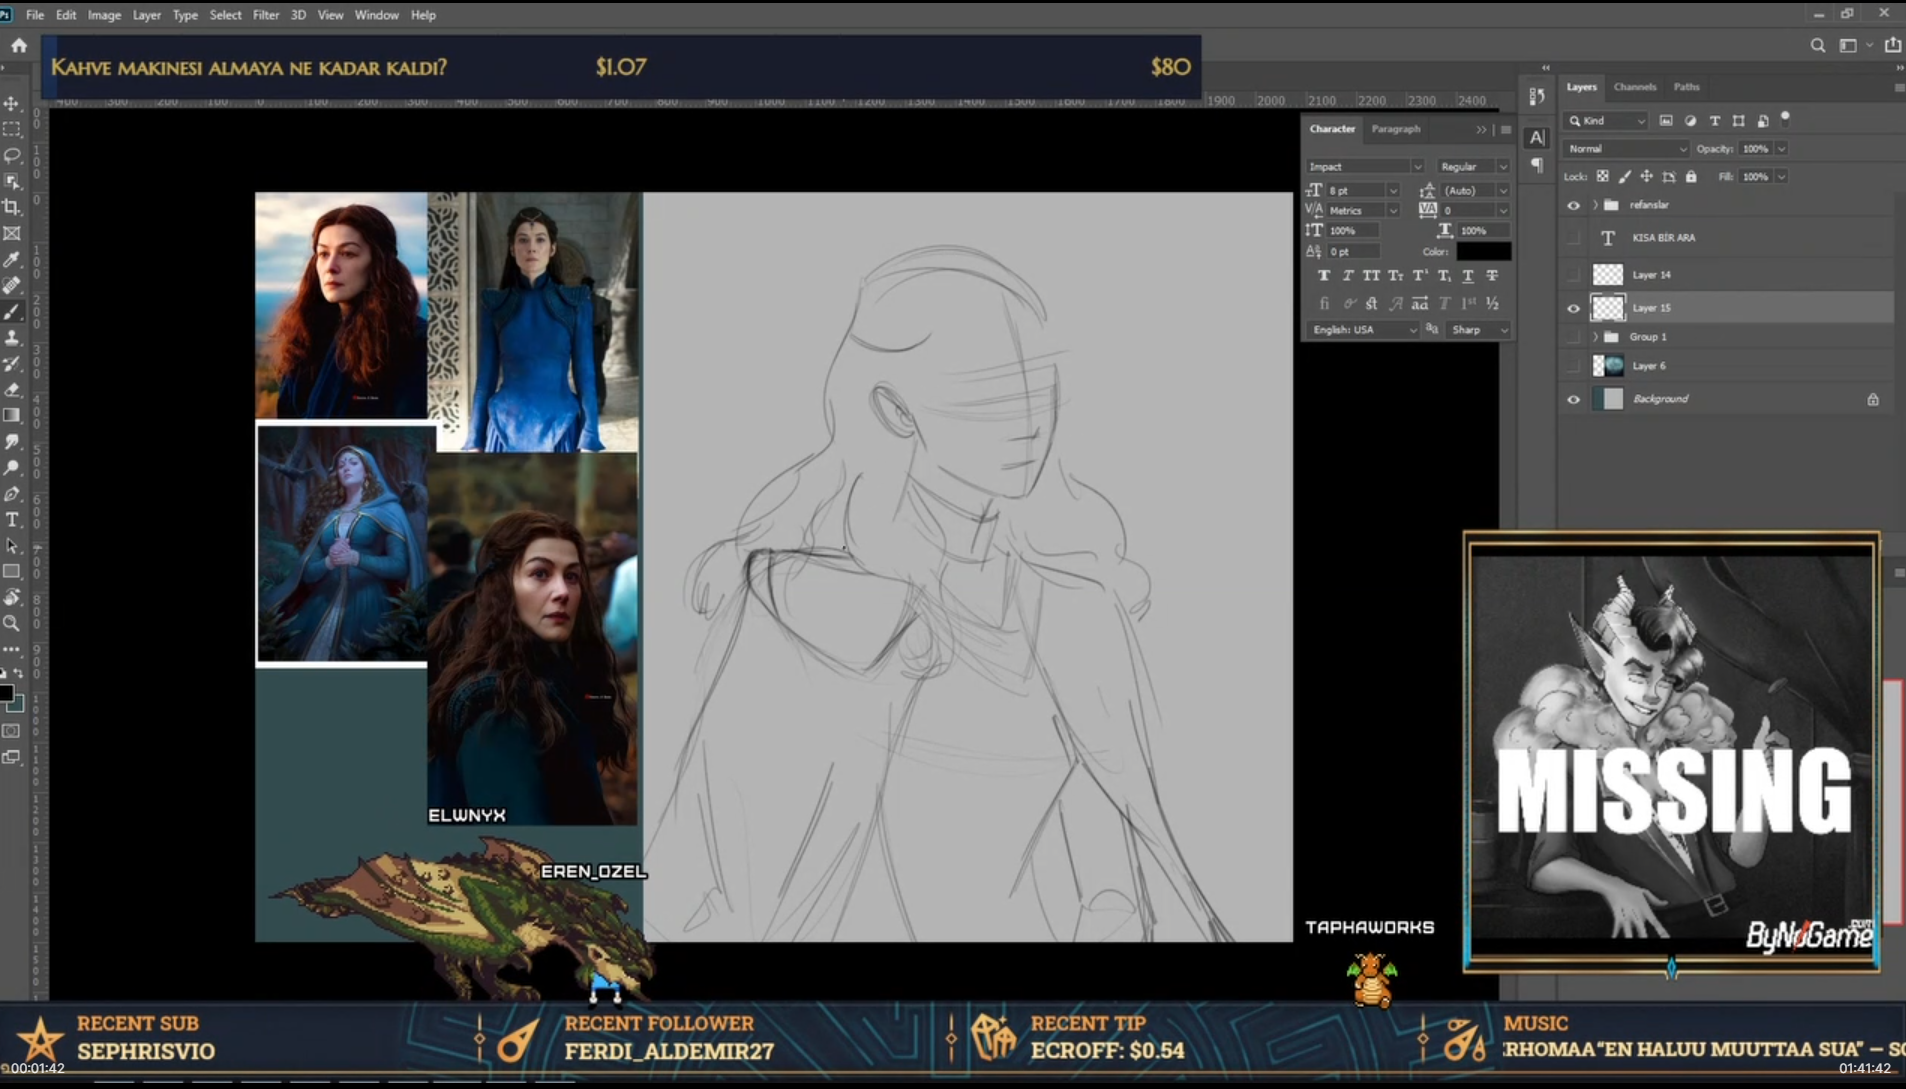Image resolution: width=1906 pixels, height=1089 pixels.
Task: Open the Opacity slider dropdown arrow
Action: tap(1781, 148)
